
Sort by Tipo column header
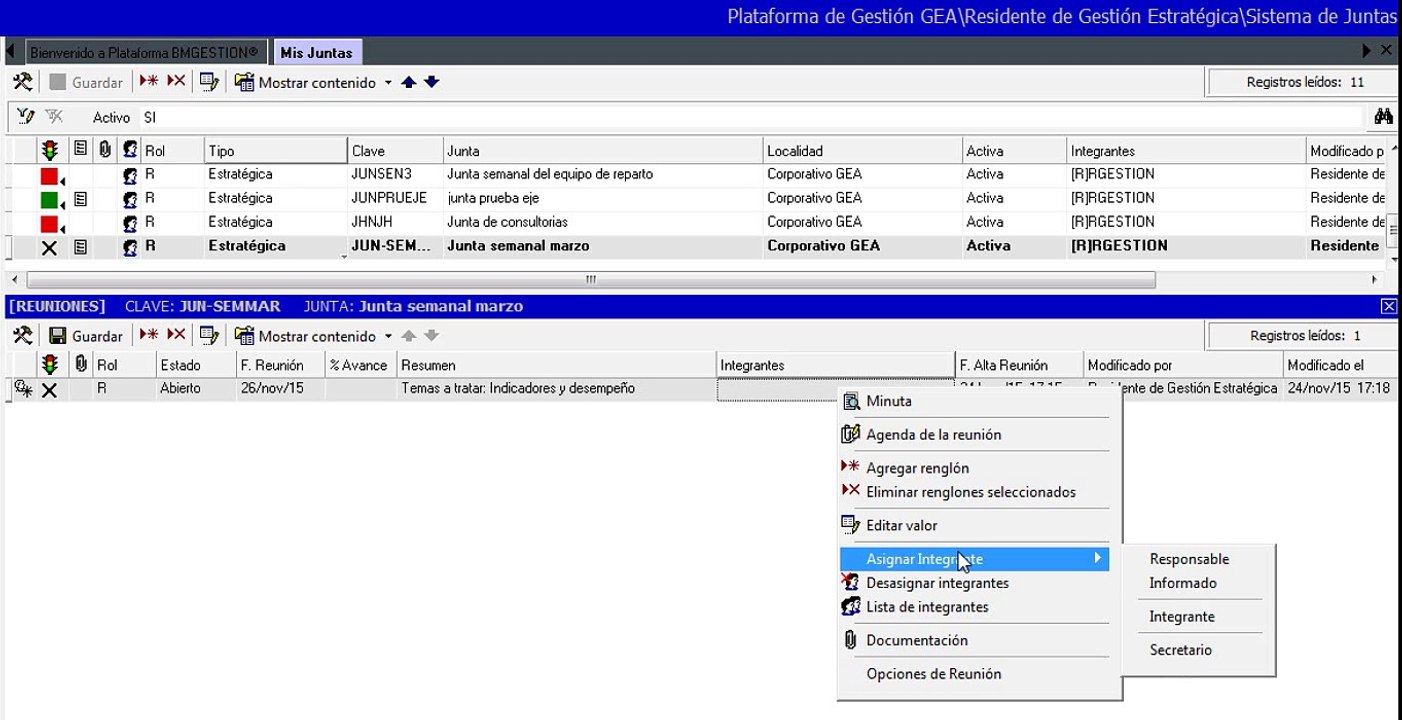[276, 151]
